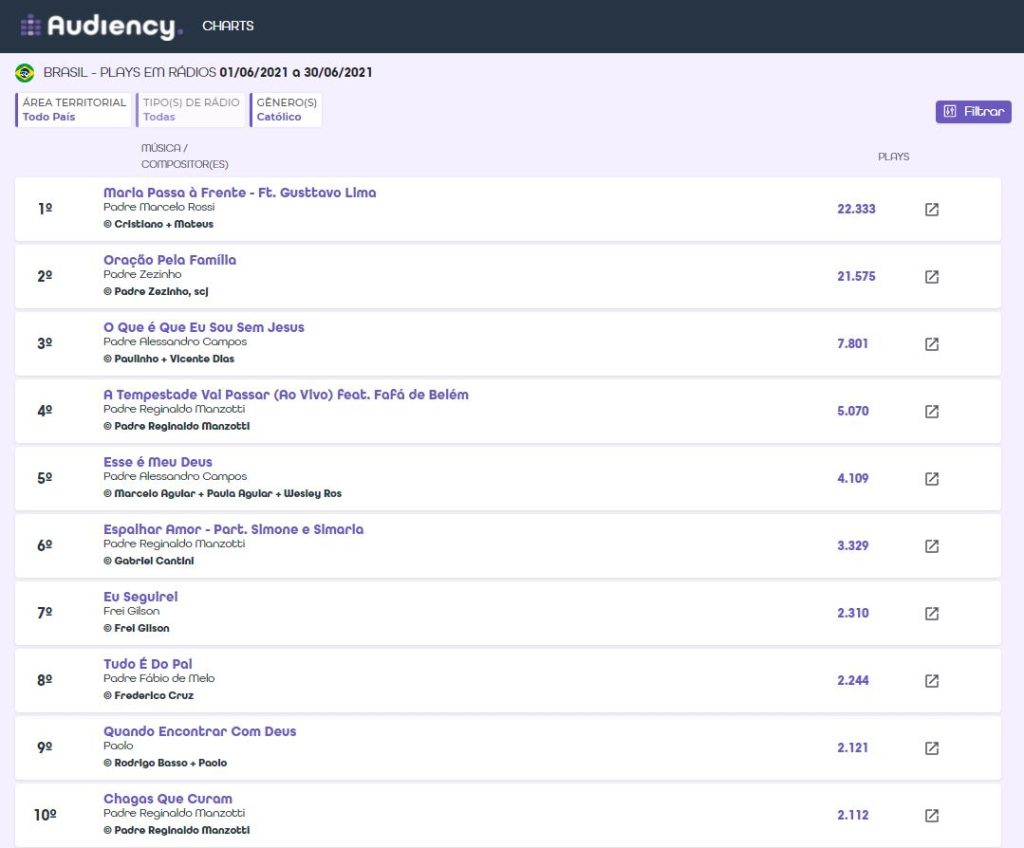Open song A Tempestade Vai Passar (Ao Vivo)
This screenshot has width=1024, height=848.
click(286, 394)
